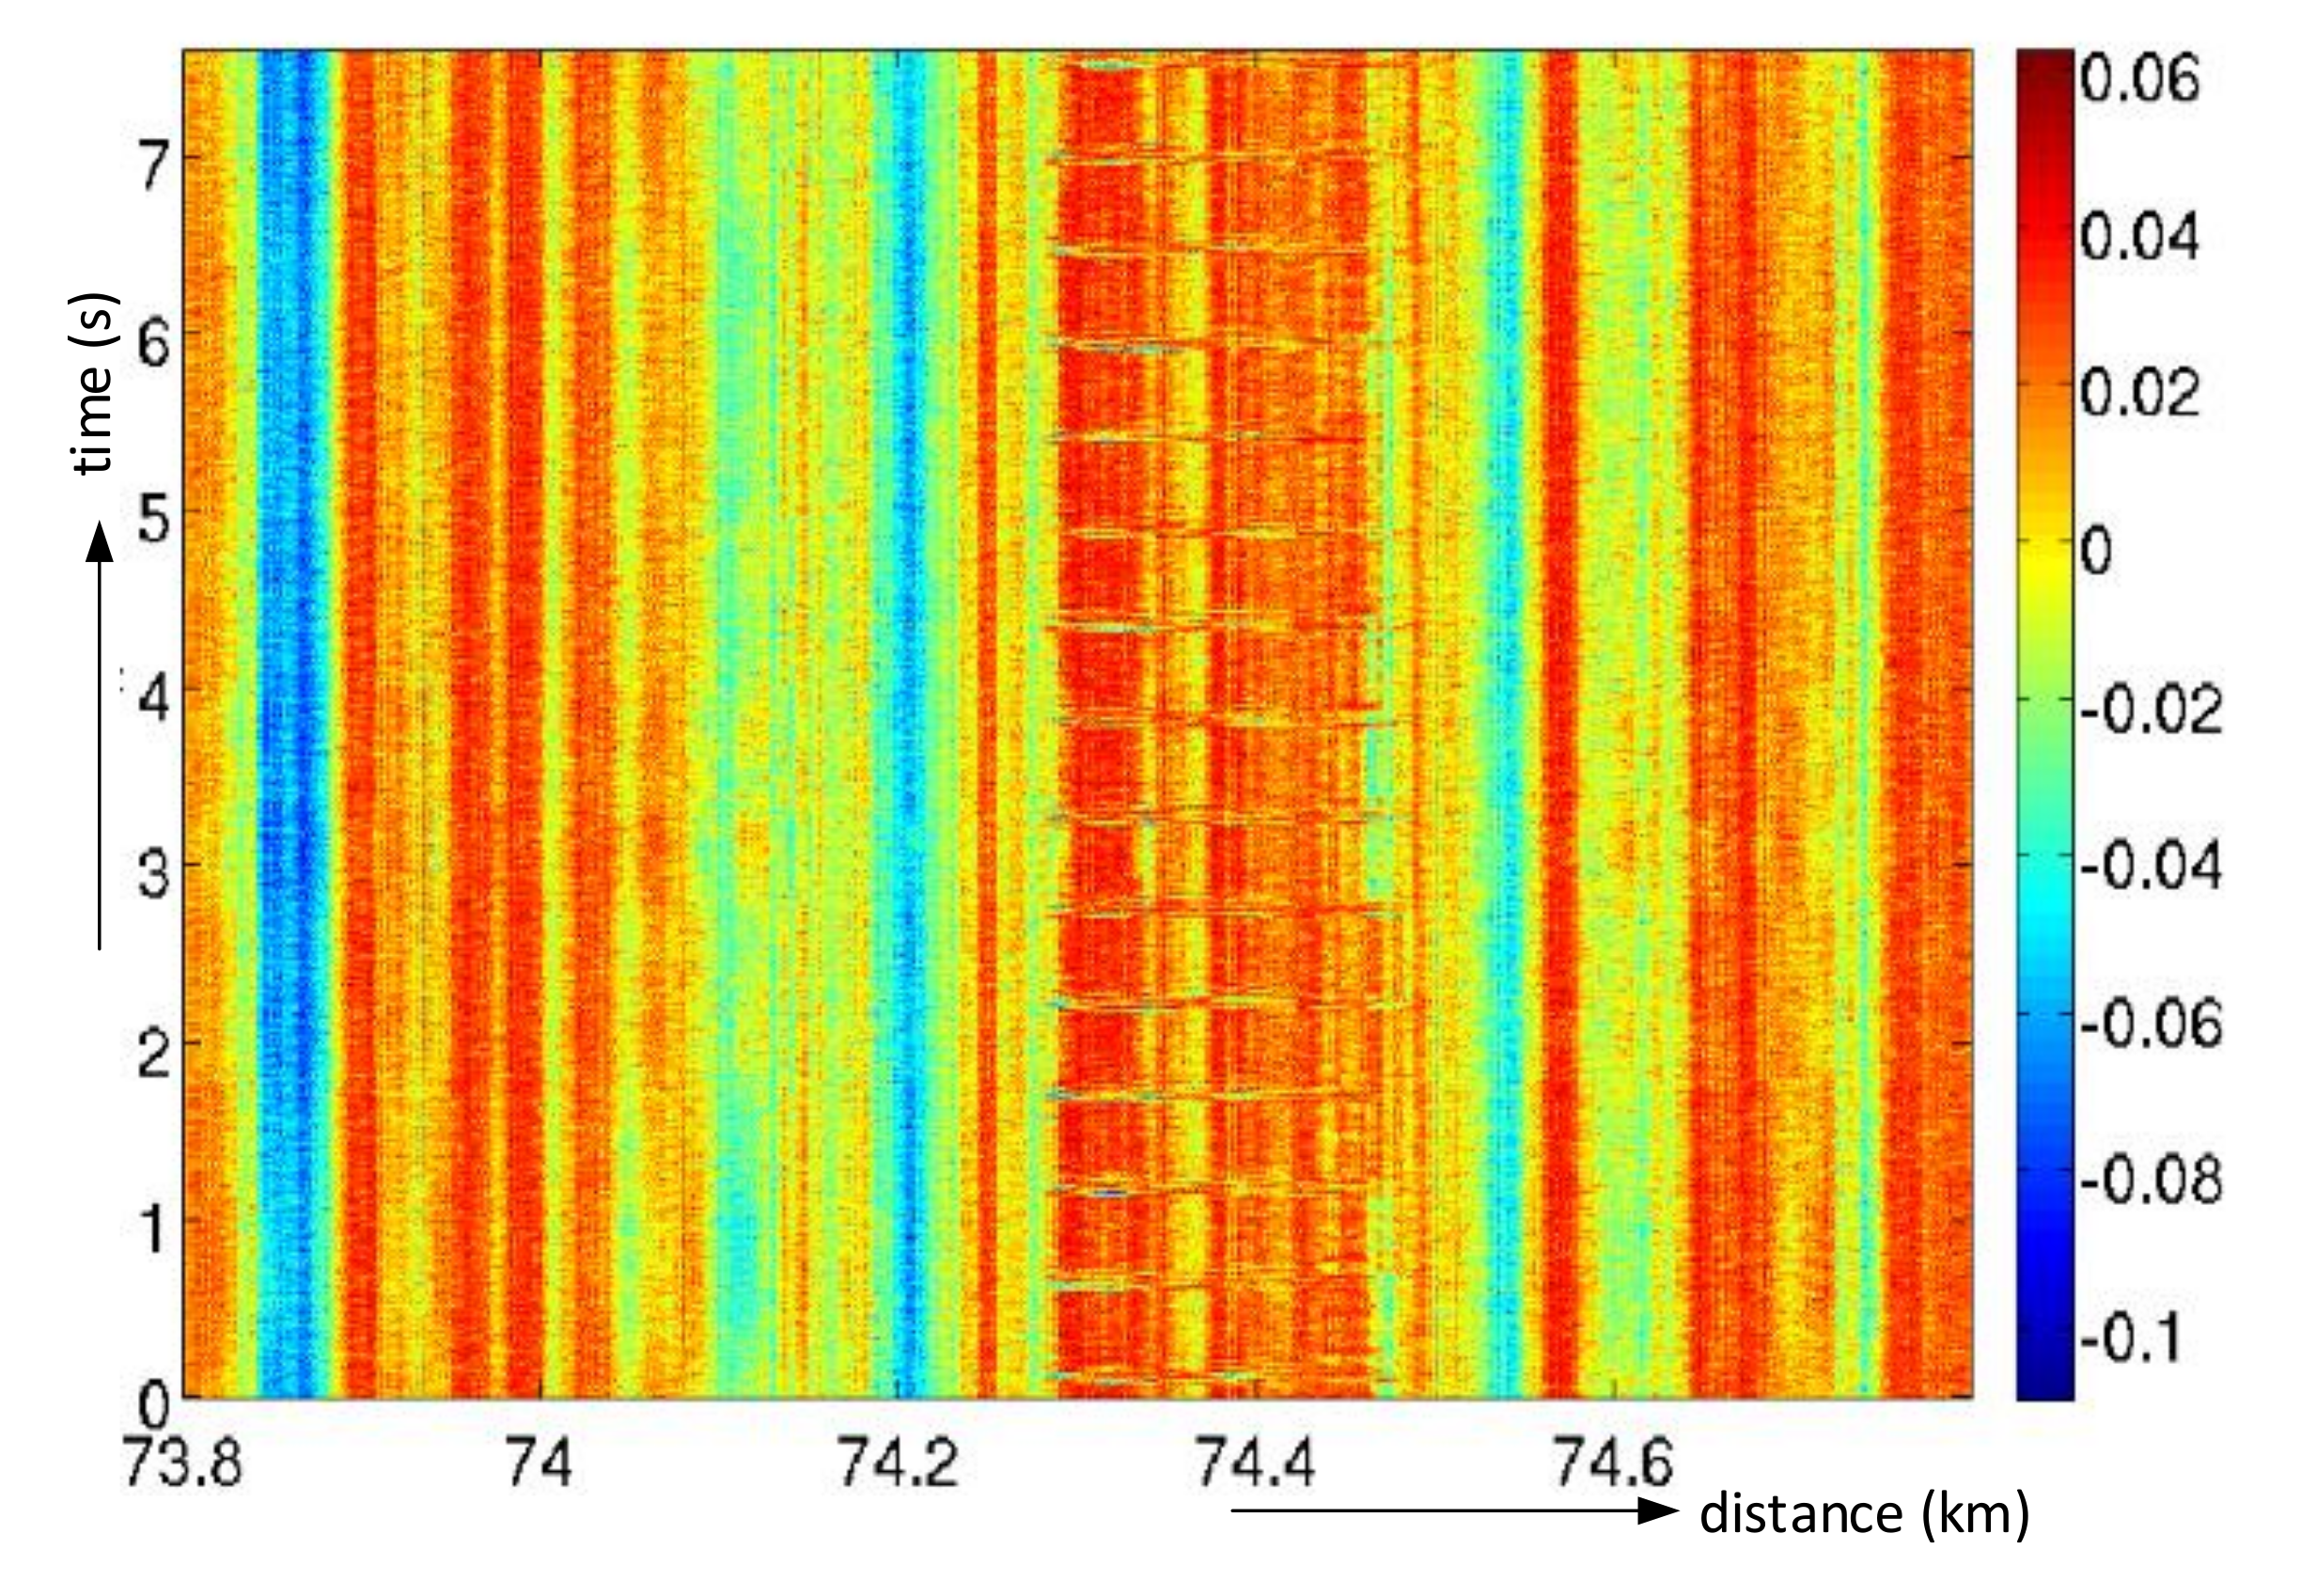
Task: Click the 'distance (km)' axis label
Action: [x=1864, y=1513]
